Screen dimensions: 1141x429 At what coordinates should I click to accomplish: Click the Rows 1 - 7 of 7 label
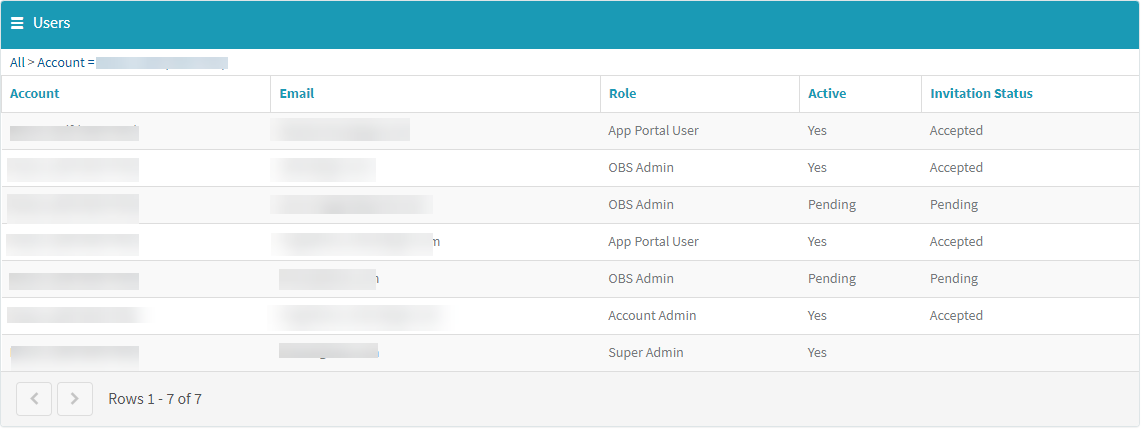coord(155,399)
